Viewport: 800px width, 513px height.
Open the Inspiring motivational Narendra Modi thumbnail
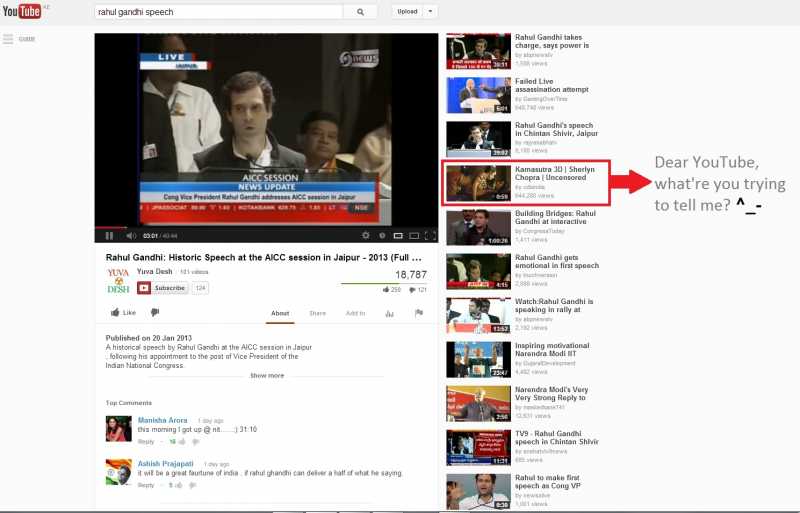coord(478,359)
